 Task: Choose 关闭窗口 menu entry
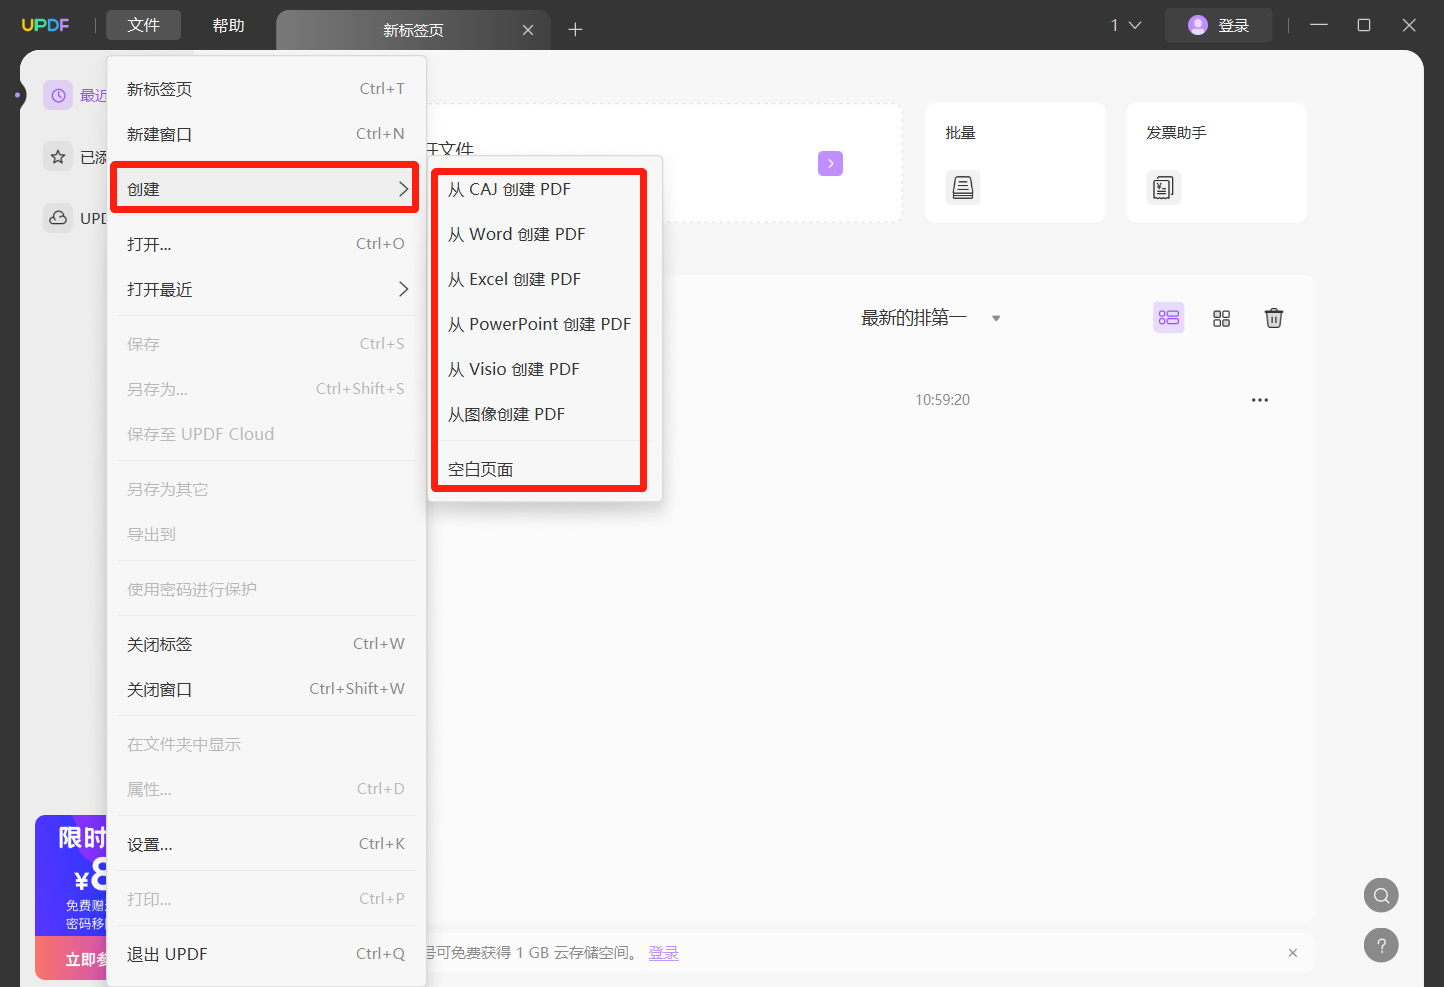click(x=266, y=689)
